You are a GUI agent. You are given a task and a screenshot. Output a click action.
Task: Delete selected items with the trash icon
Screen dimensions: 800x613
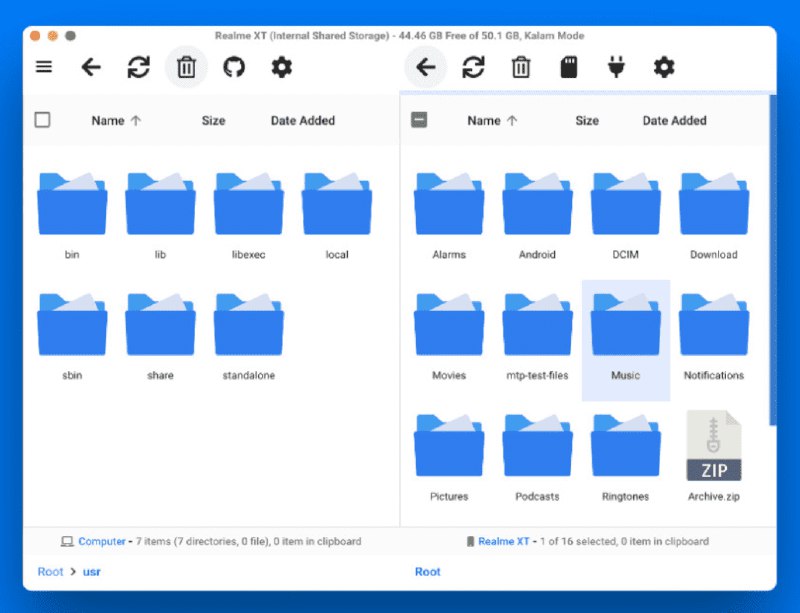coord(186,67)
